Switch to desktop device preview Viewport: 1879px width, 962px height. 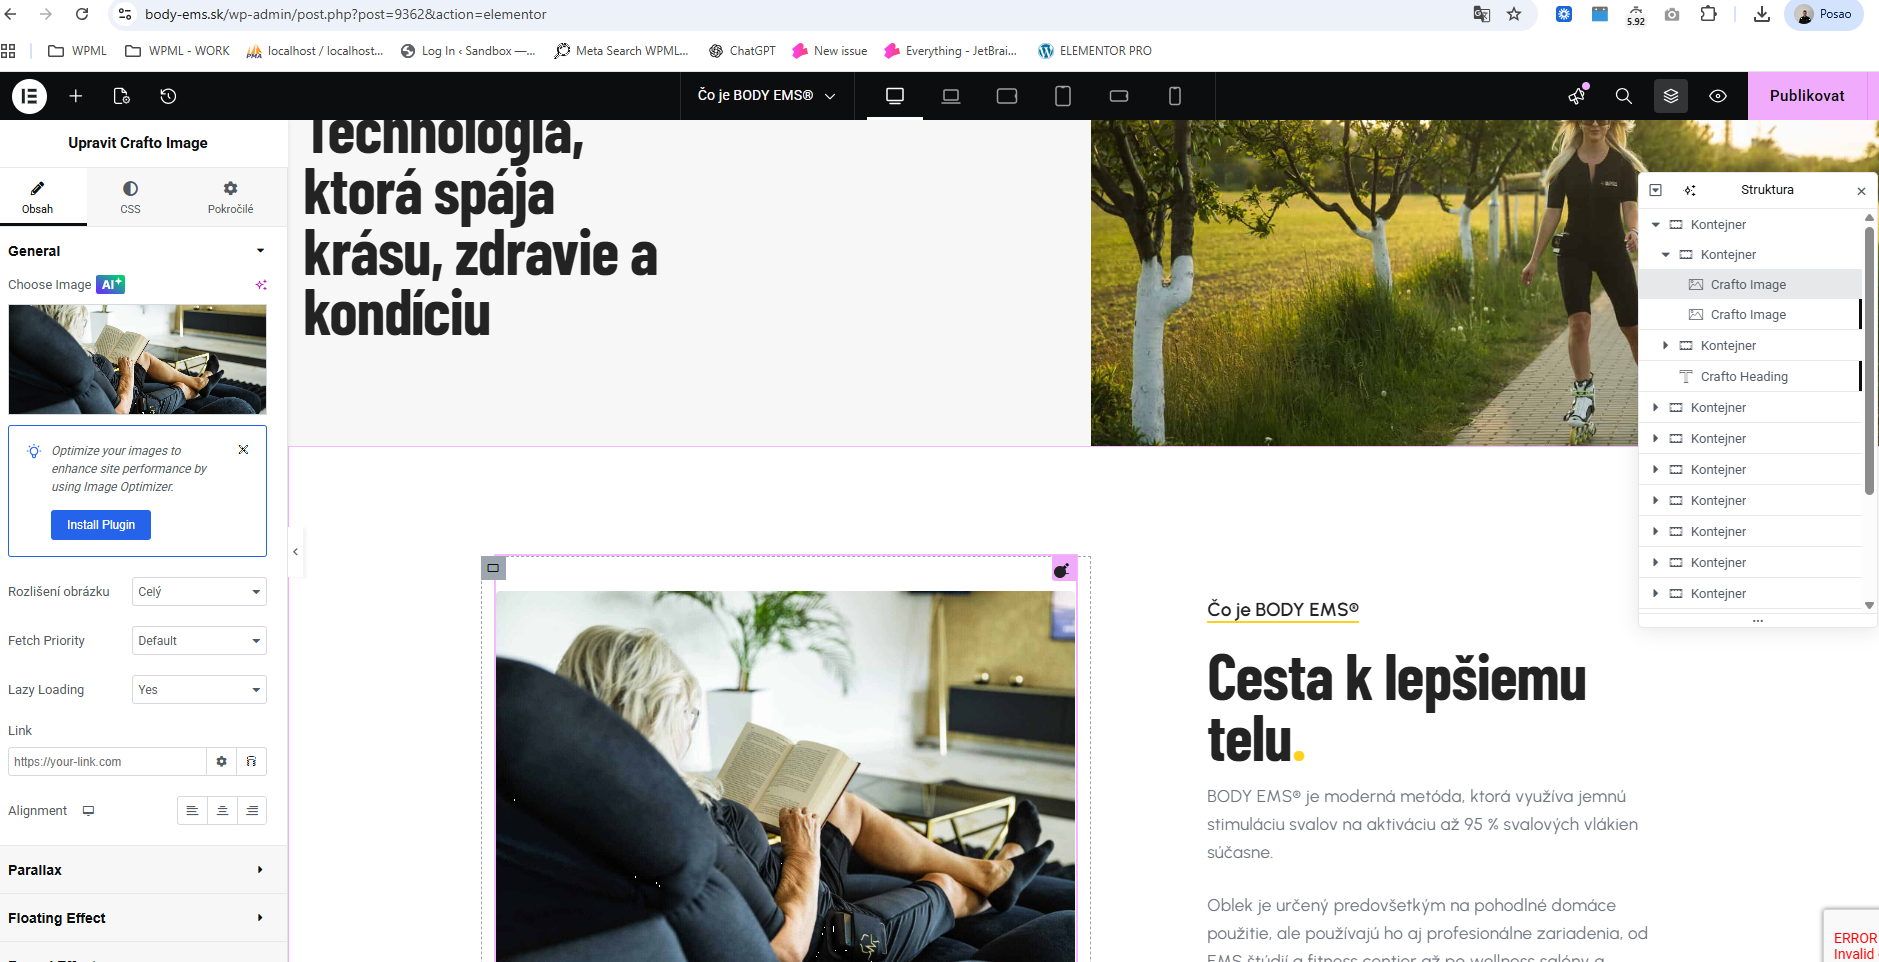pyautogui.click(x=895, y=96)
